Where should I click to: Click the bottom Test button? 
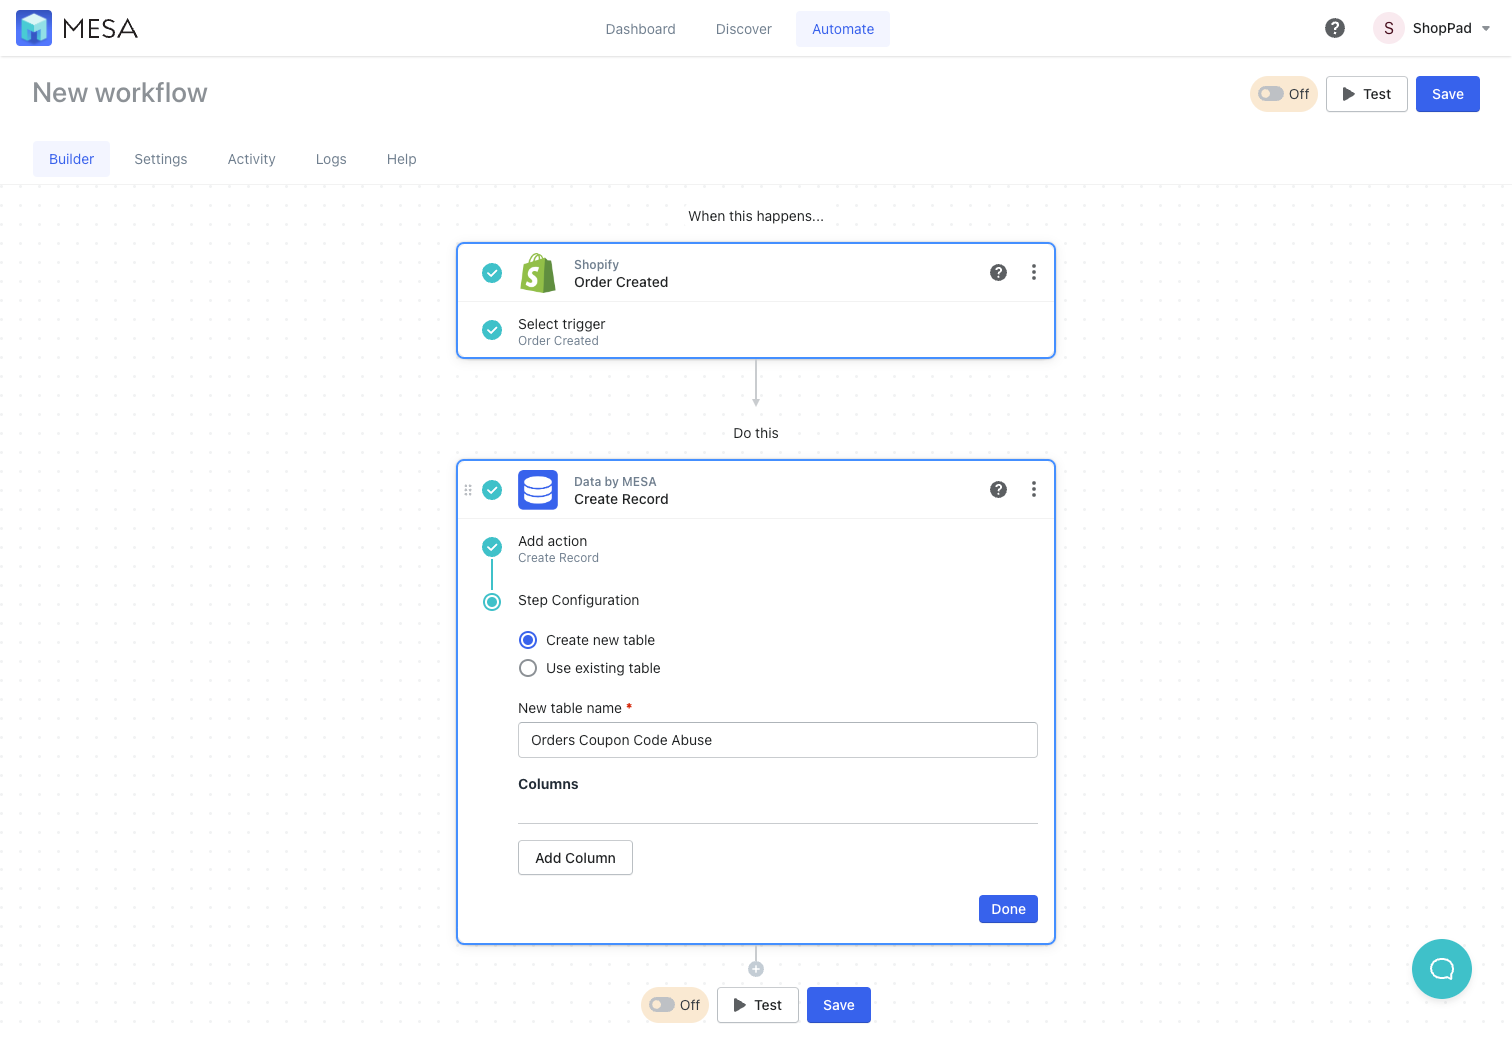(x=758, y=1005)
